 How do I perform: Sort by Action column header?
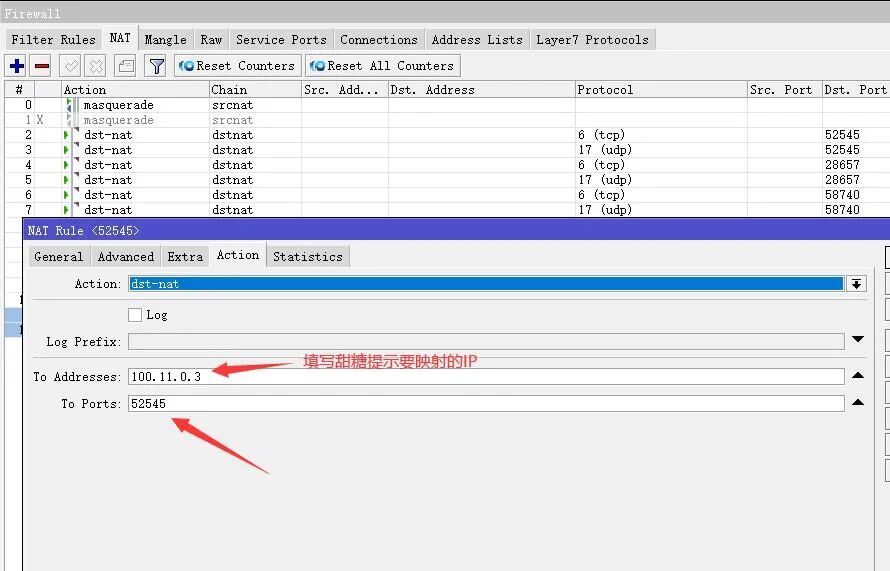(x=135, y=90)
